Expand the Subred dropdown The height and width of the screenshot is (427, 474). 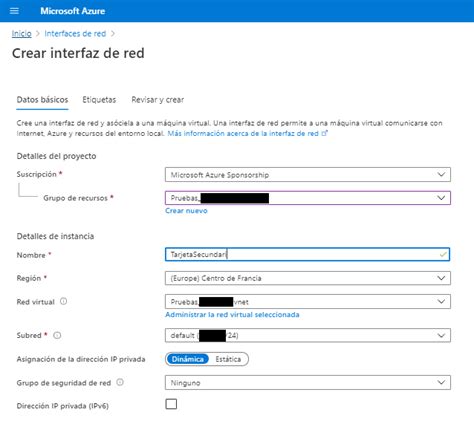(308, 335)
